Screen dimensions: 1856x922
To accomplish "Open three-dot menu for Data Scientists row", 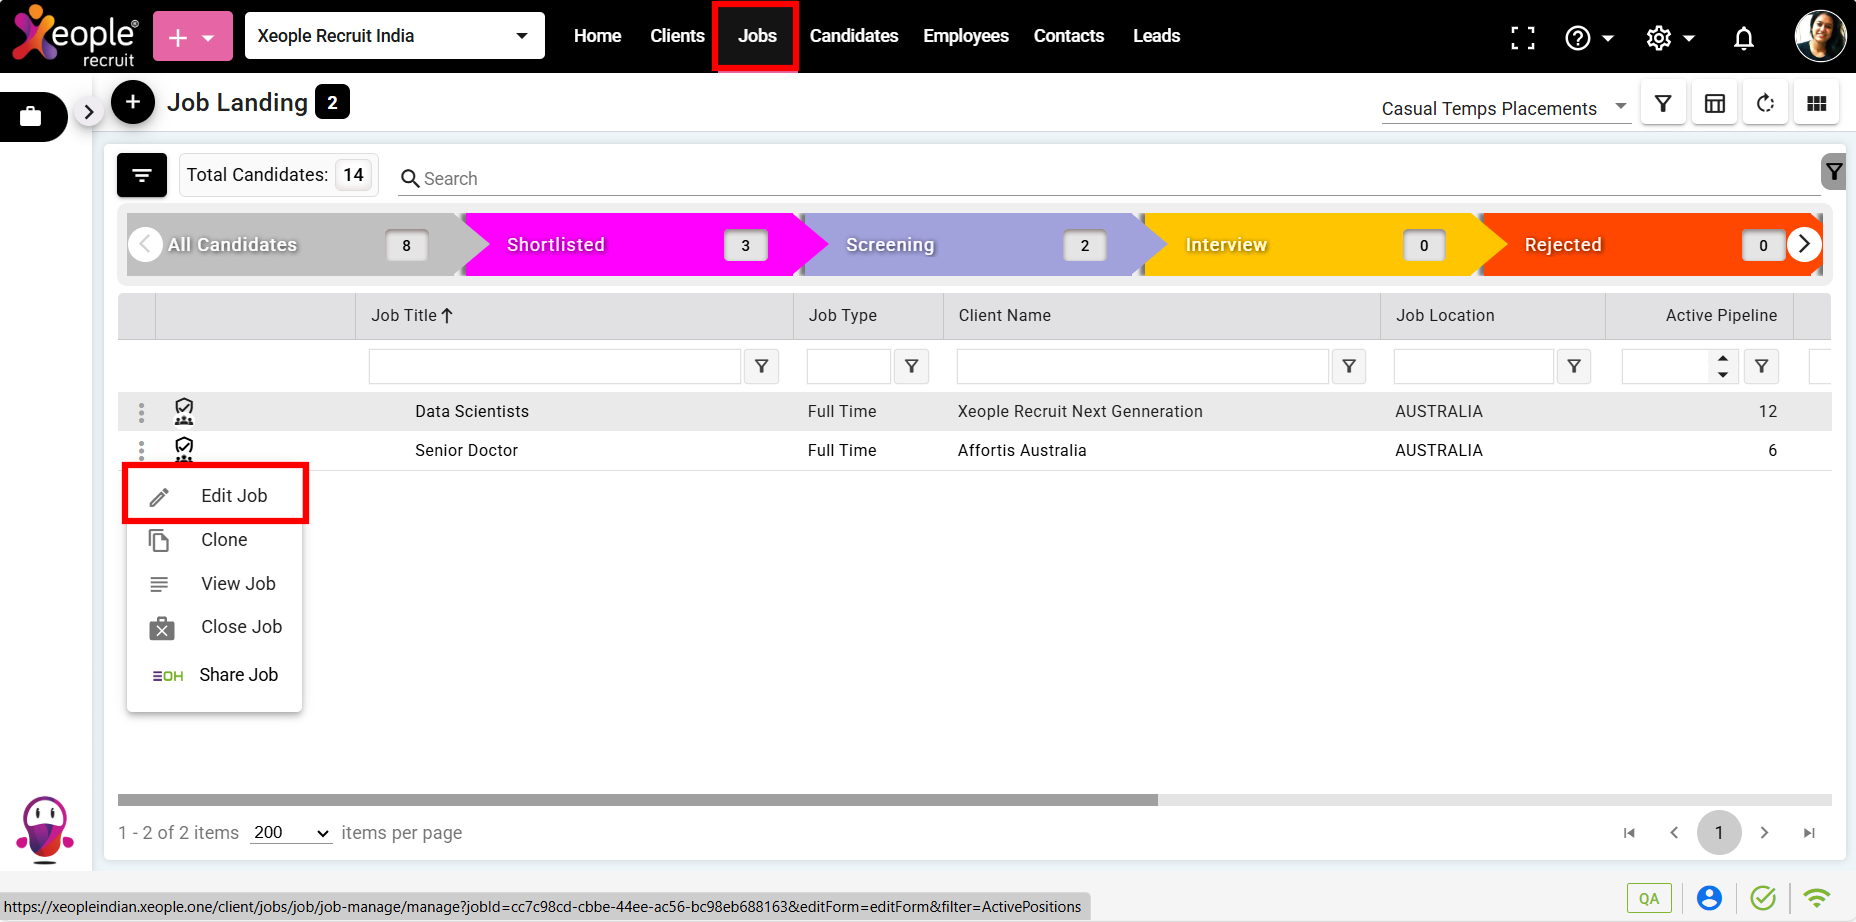I will (141, 412).
